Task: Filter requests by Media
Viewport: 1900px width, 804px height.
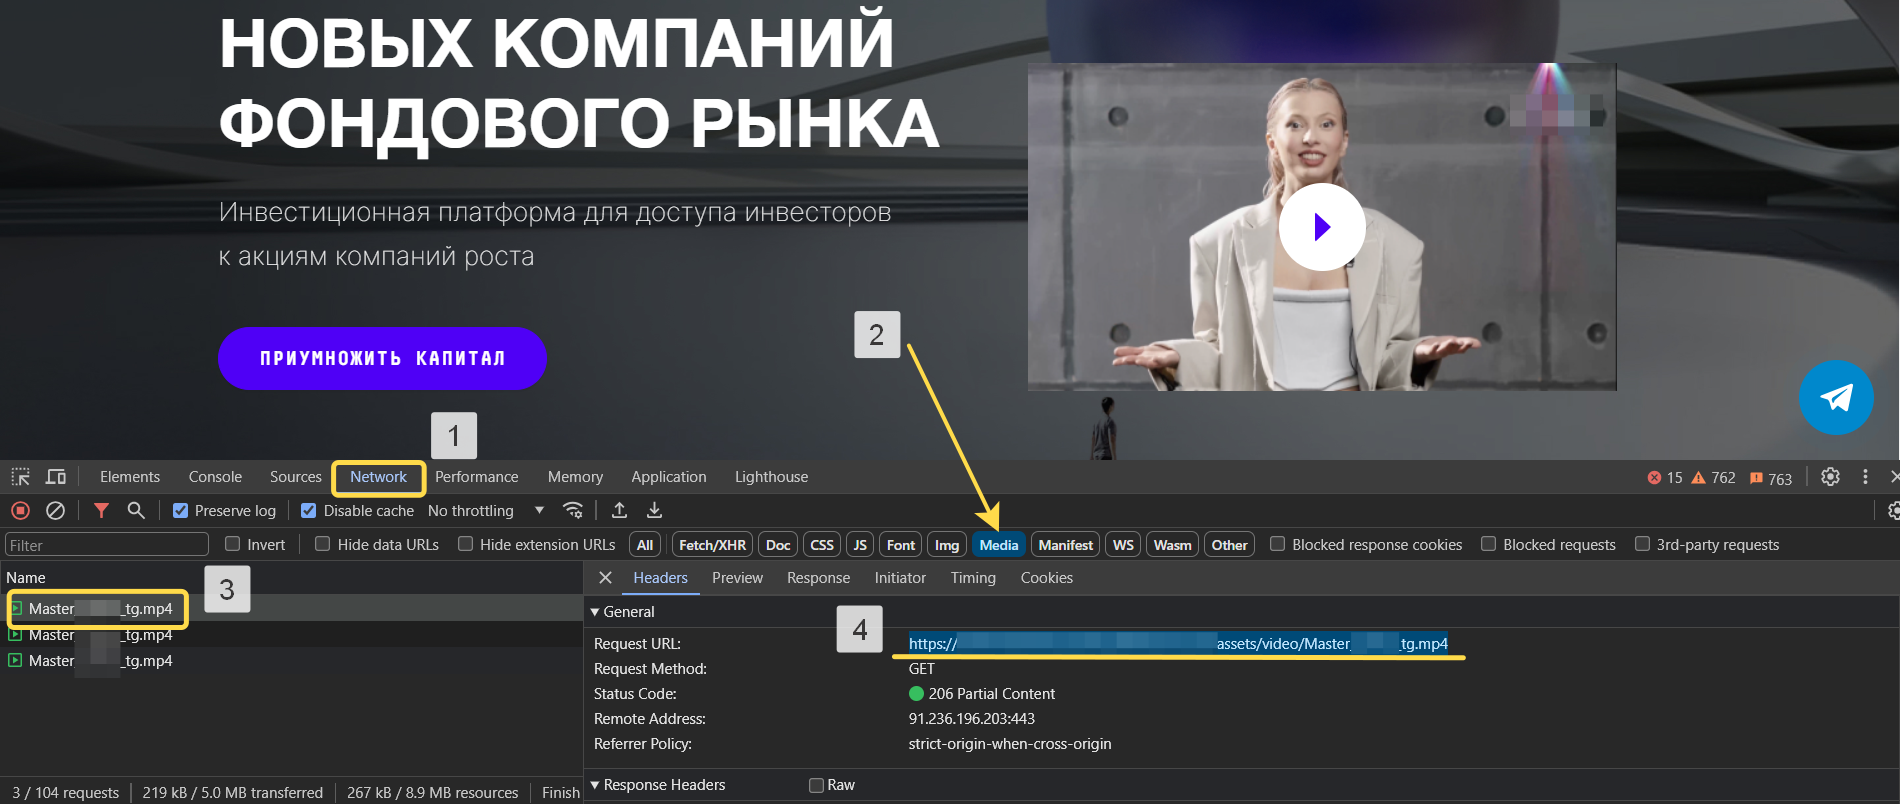Action: (x=999, y=545)
